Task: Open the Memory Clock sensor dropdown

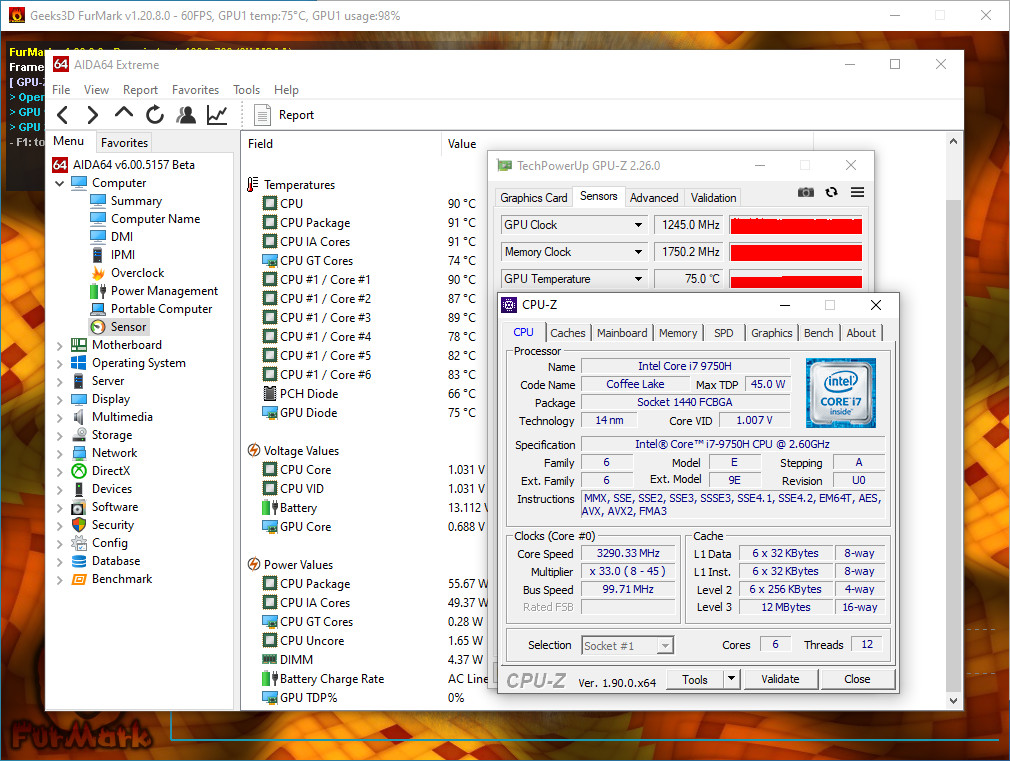Action: 638,252
